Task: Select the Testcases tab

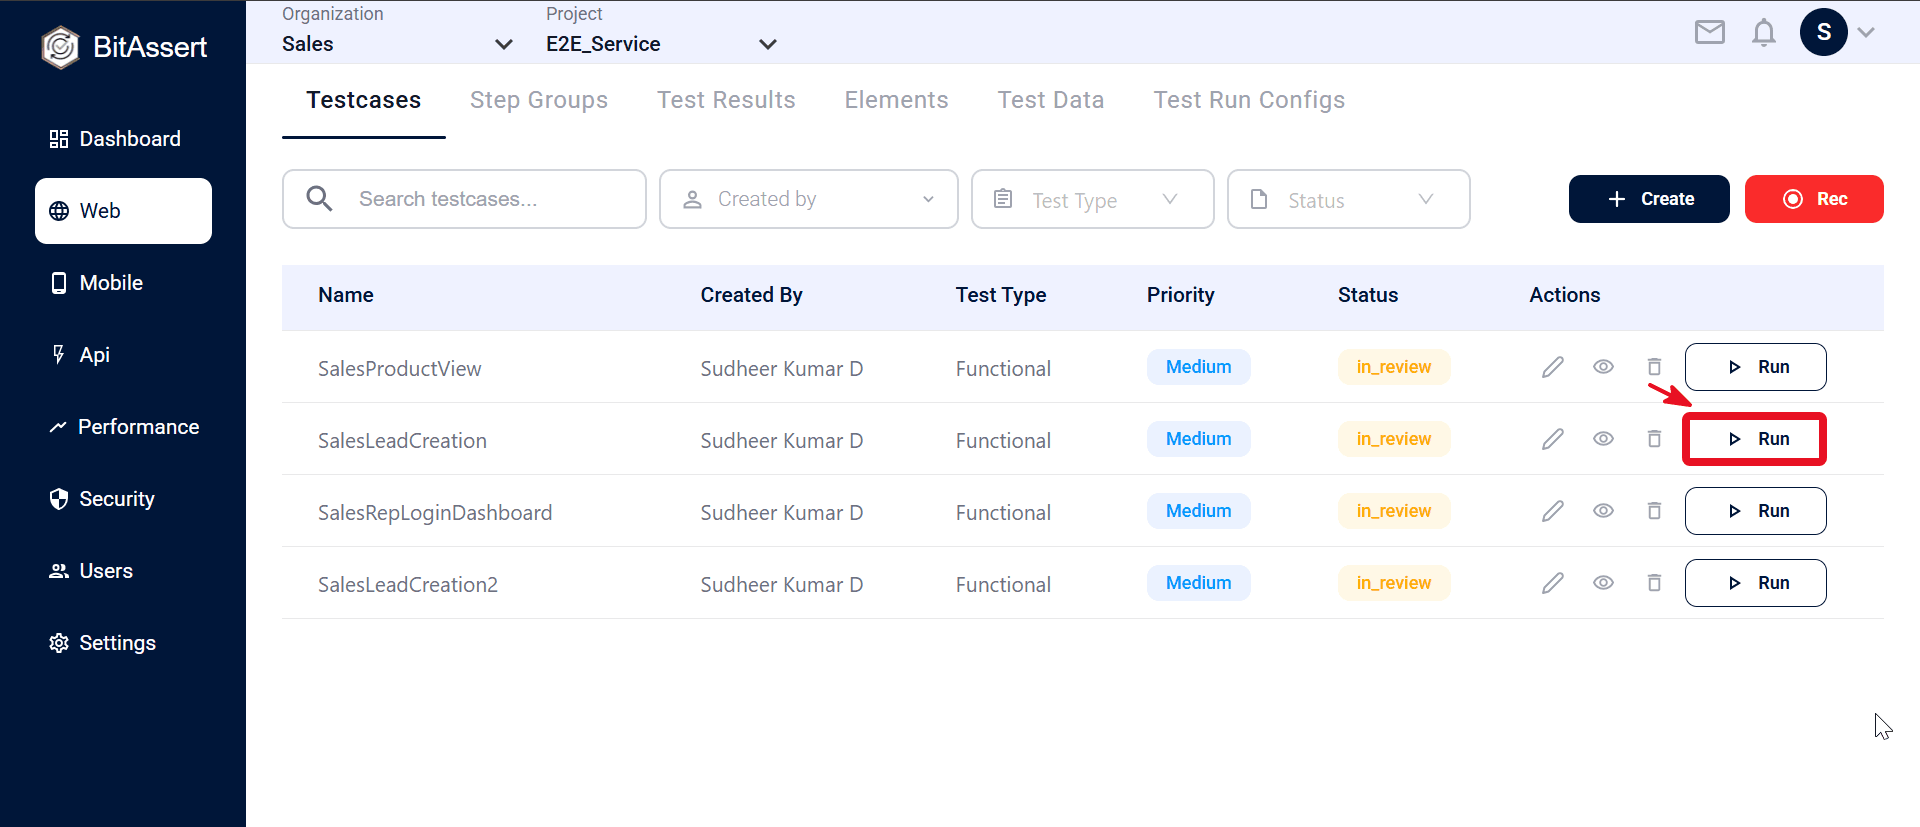Action: point(364,100)
